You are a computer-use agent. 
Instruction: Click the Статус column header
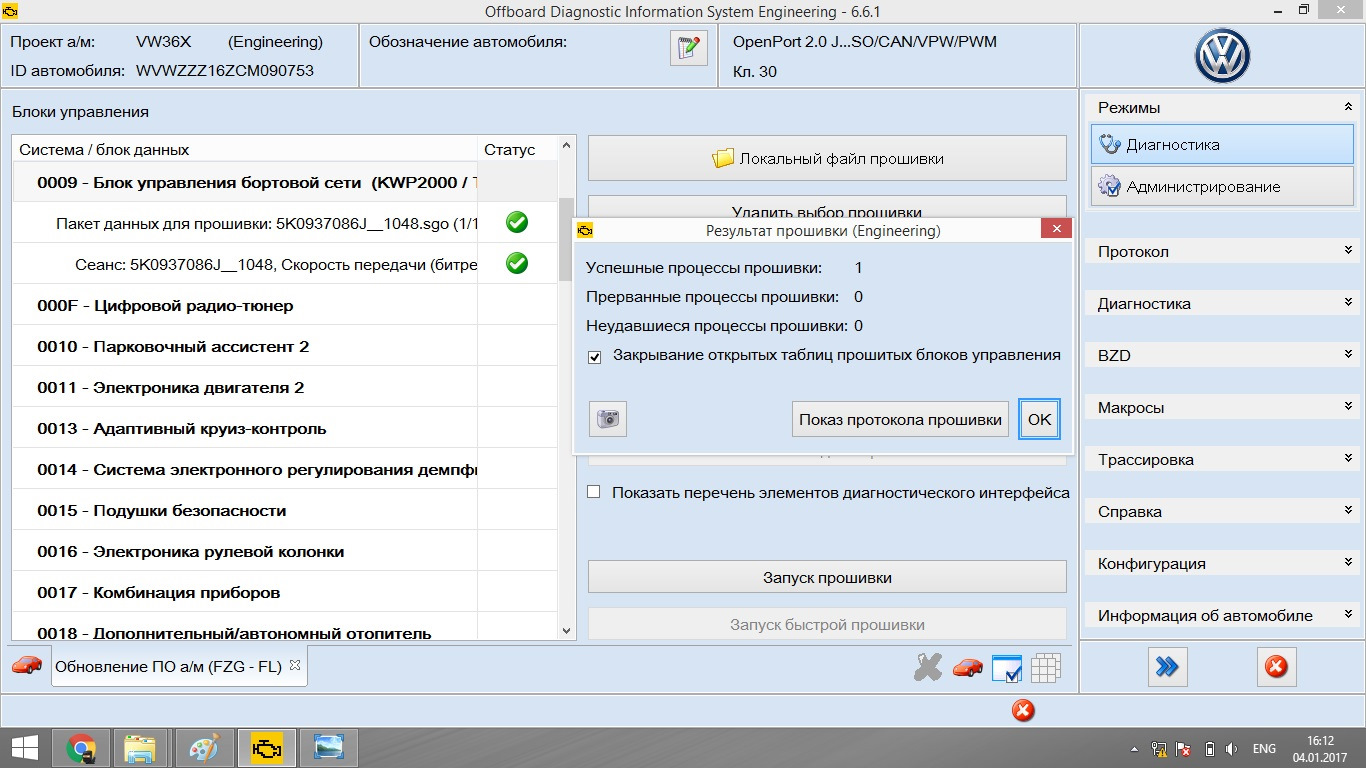pyautogui.click(x=517, y=149)
